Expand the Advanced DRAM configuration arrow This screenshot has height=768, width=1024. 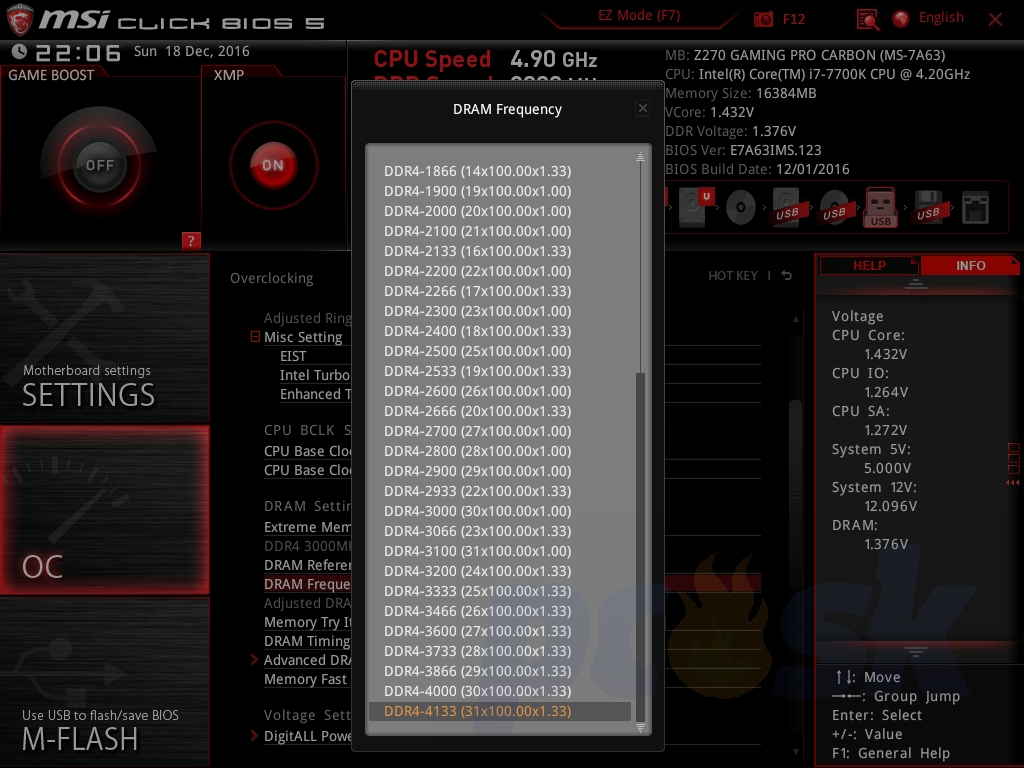tap(254, 660)
